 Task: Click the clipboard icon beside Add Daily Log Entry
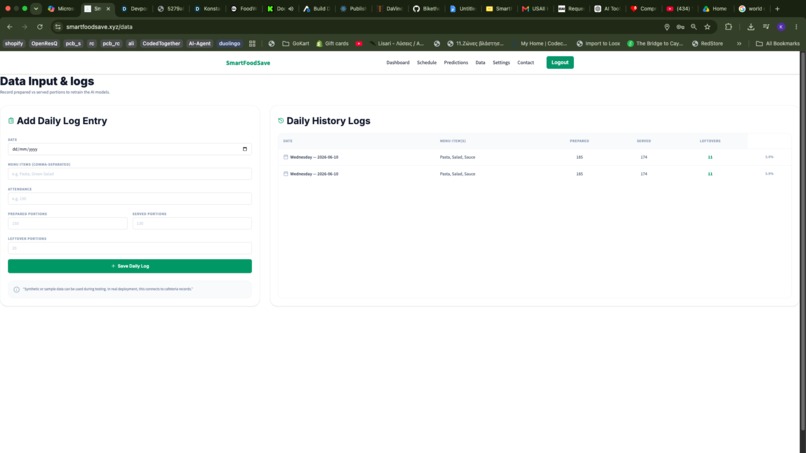(x=11, y=121)
